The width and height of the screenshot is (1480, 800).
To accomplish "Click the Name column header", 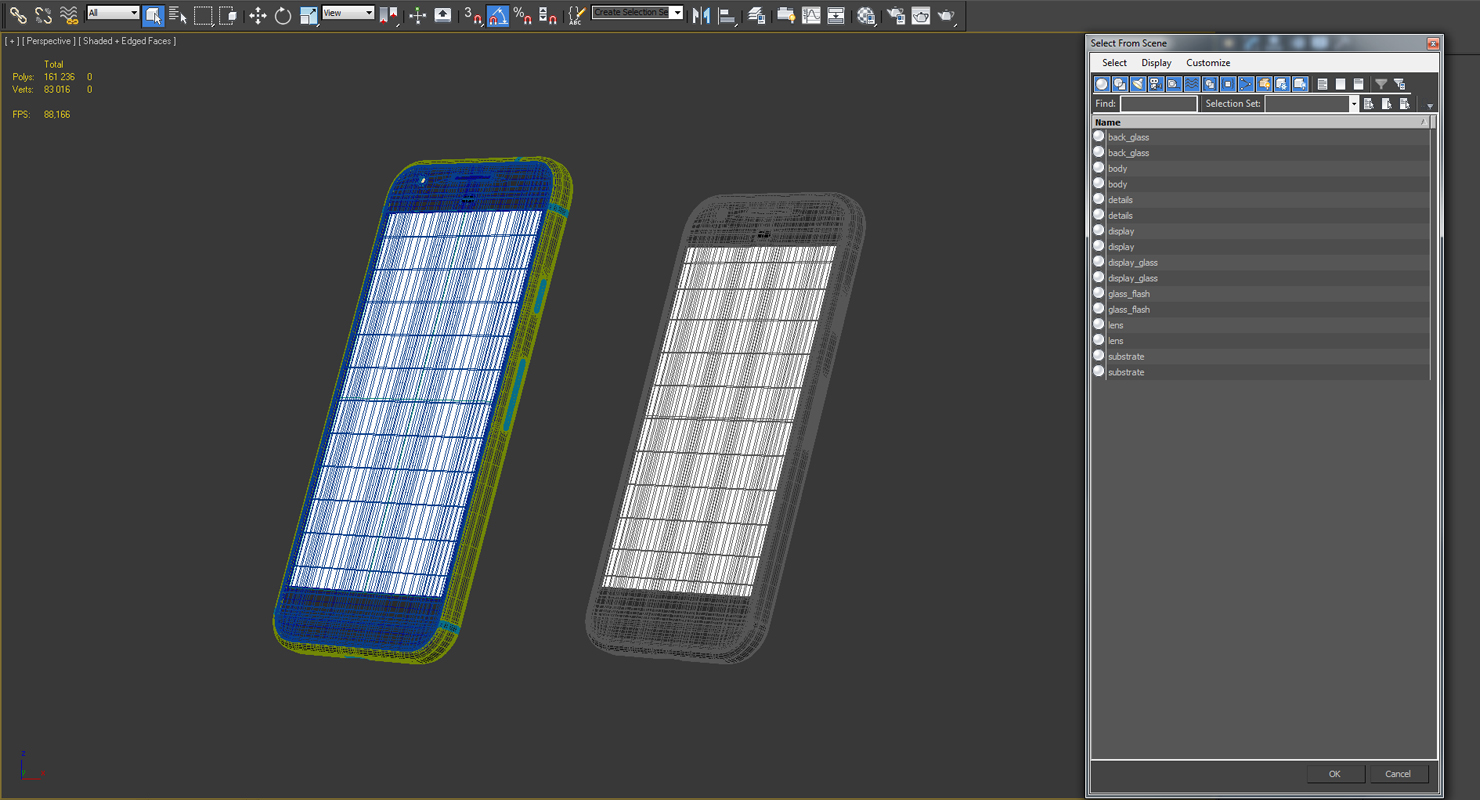I will (x=1260, y=122).
